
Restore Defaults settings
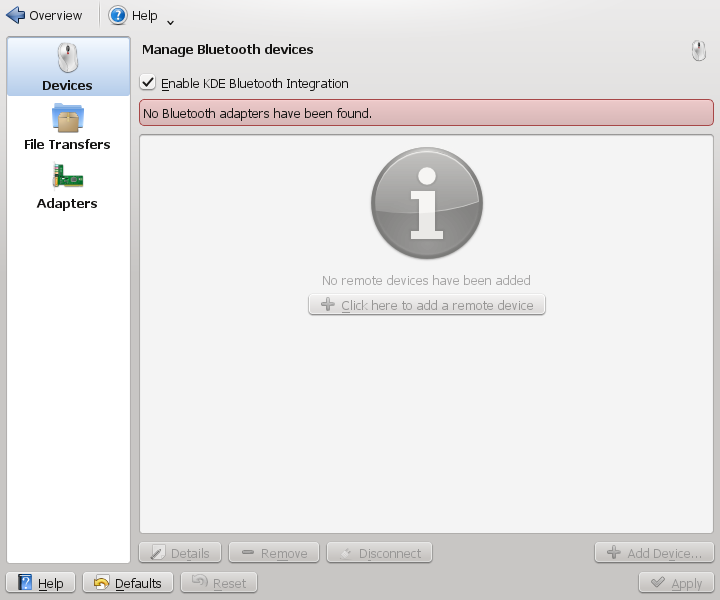[128, 583]
